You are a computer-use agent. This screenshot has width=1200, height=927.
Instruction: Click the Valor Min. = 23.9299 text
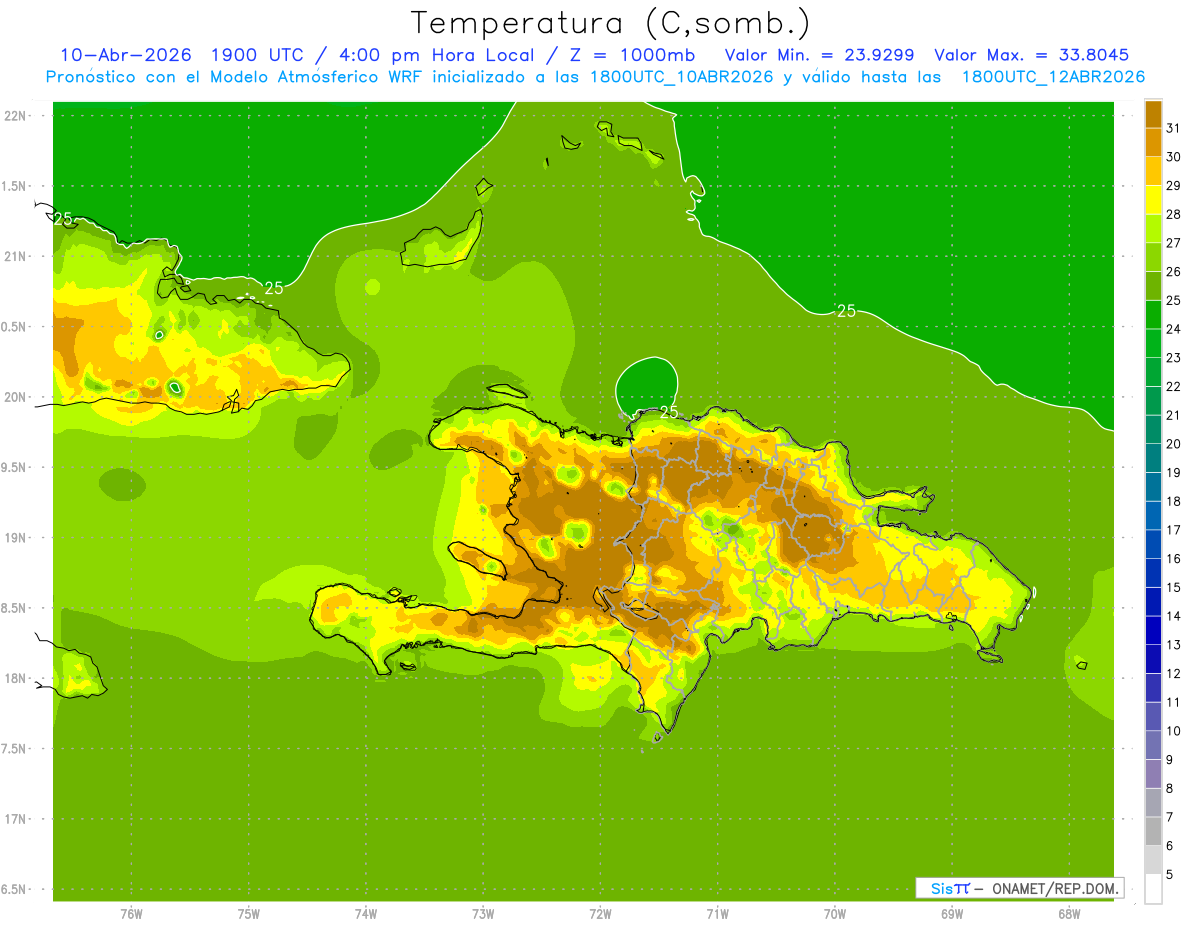pyautogui.click(x=819, y=55)
